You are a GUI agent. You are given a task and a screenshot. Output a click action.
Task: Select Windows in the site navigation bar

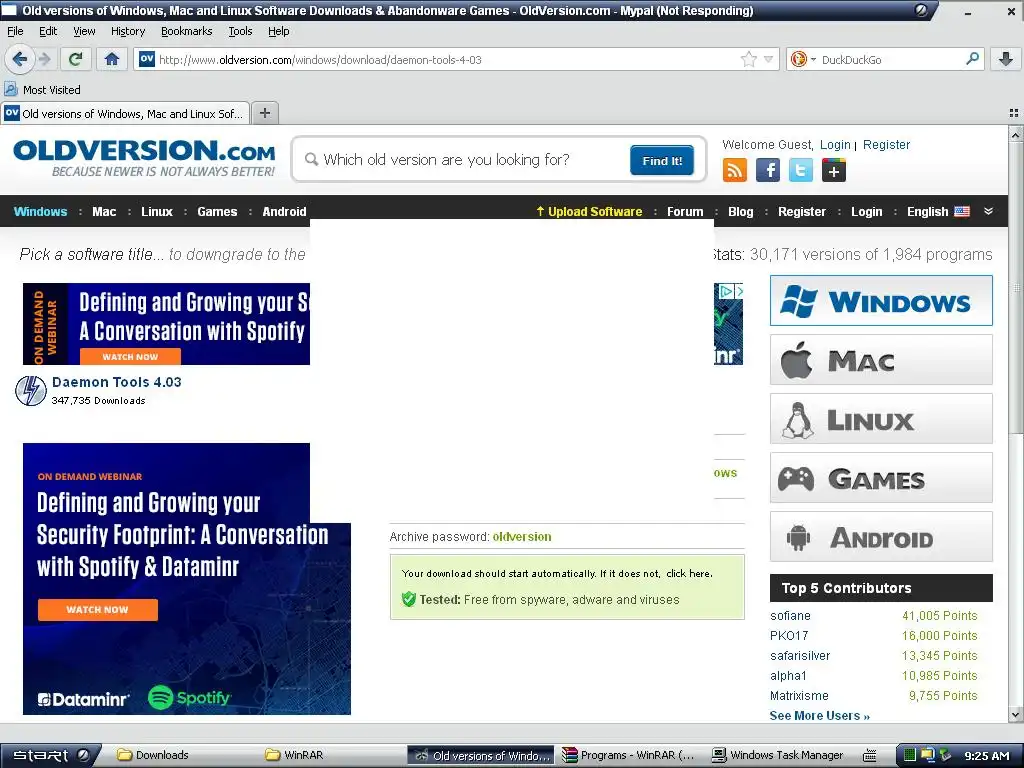click(40, 211)
